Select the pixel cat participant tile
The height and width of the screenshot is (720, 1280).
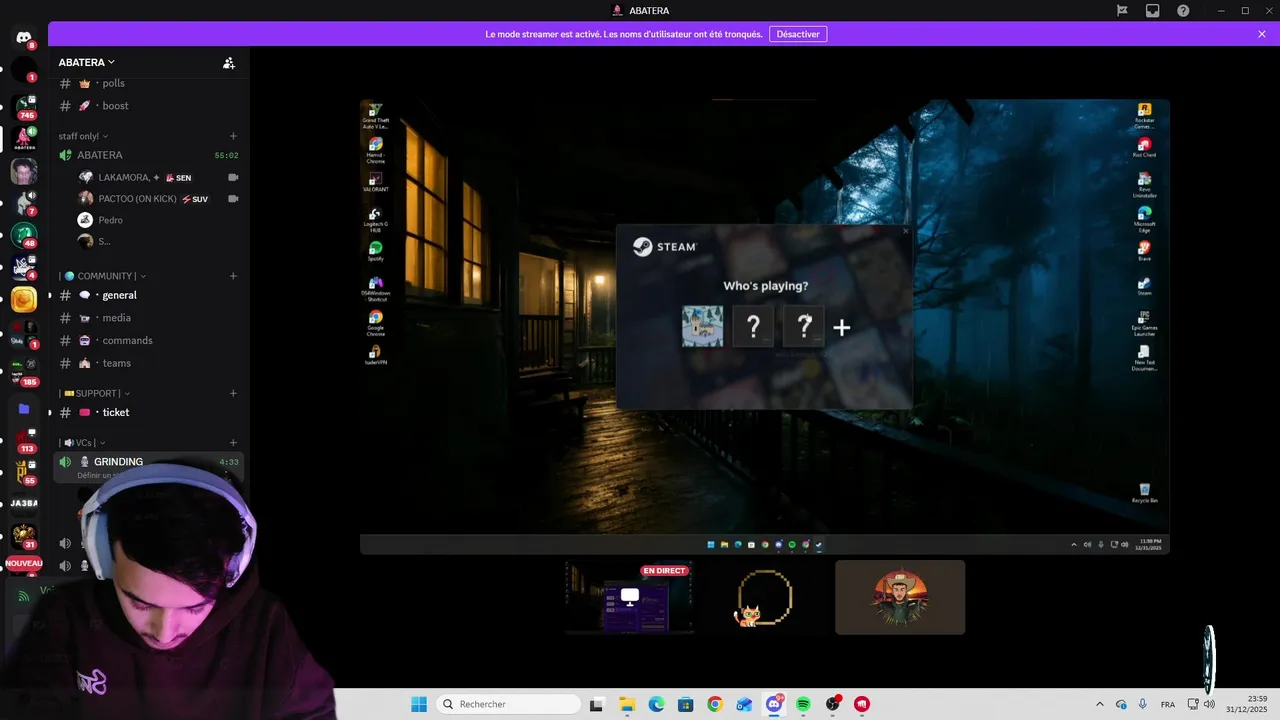coord(765,597)
